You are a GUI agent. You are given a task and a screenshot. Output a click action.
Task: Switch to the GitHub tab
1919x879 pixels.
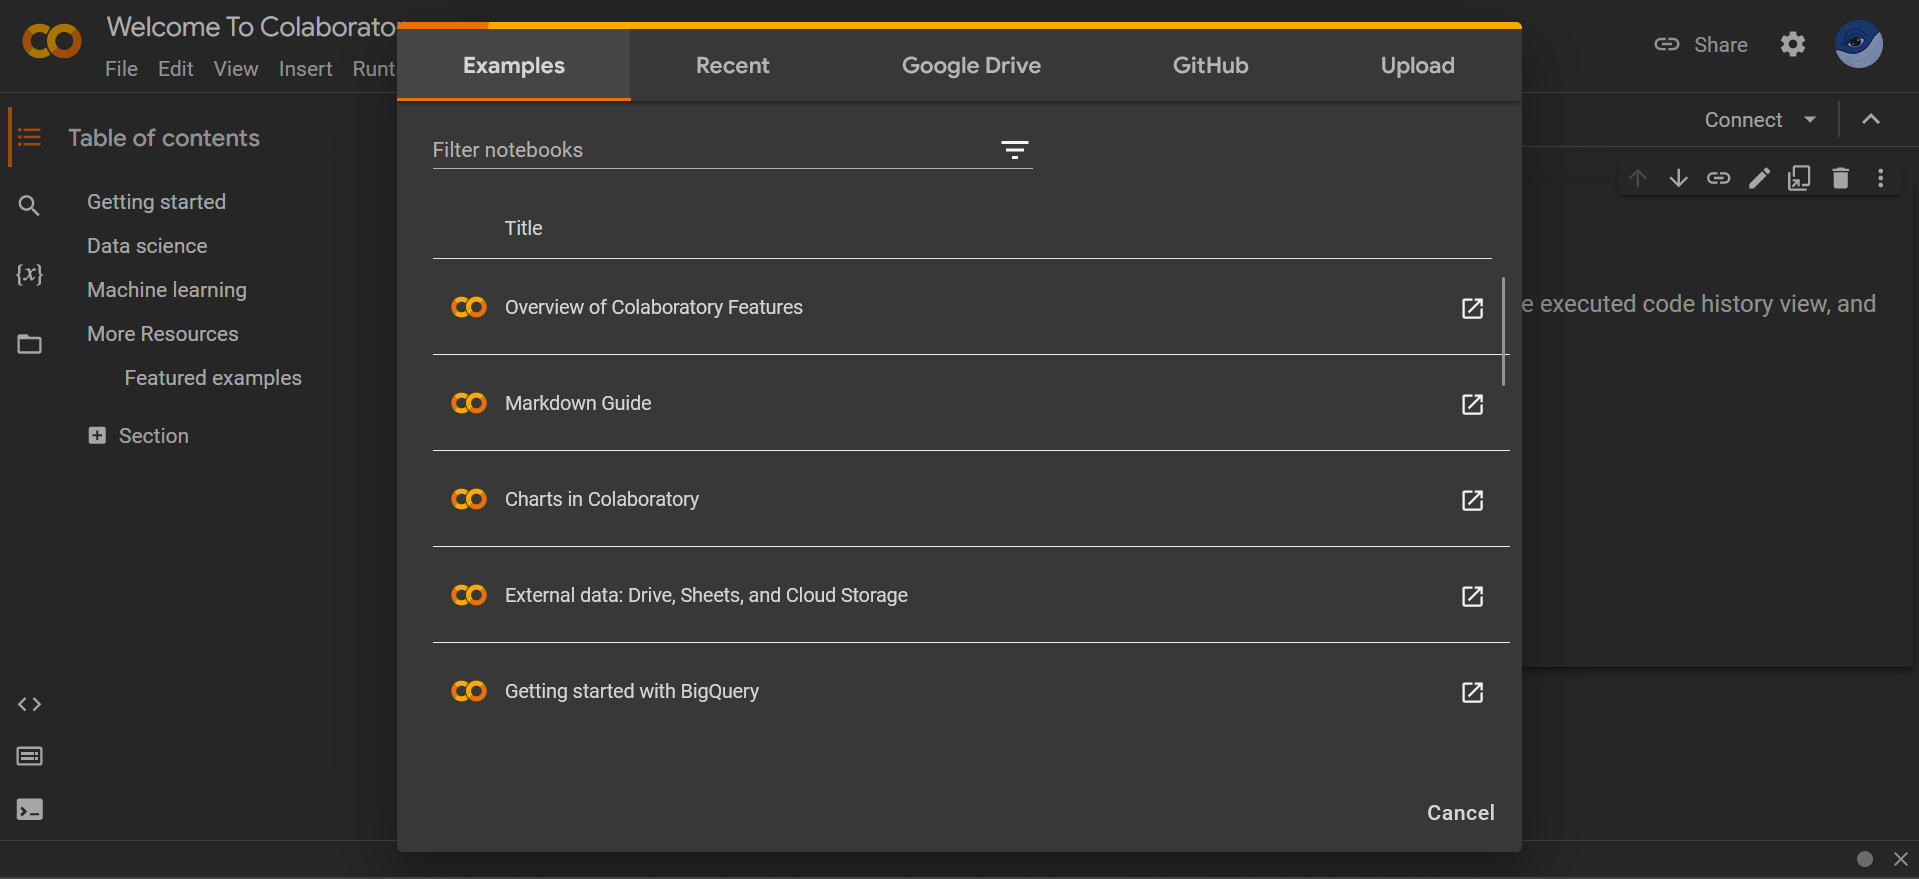click(x=1210, y=65)
